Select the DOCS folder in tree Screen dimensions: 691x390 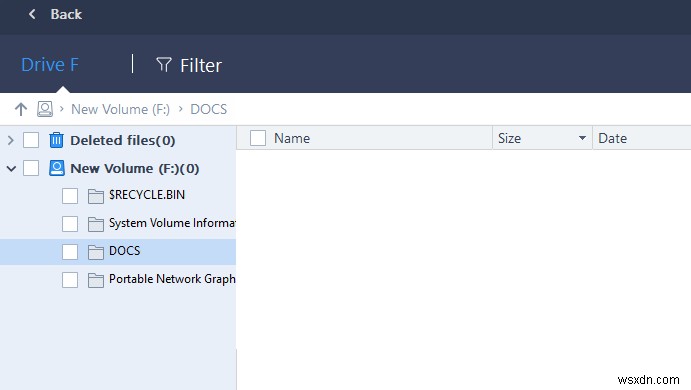tap(124, 251)
